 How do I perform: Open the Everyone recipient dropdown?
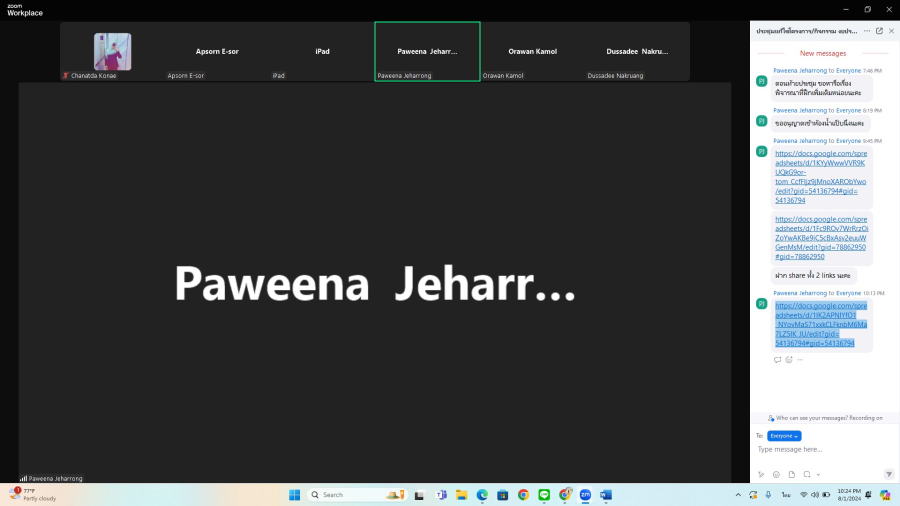pyautogui.click(x=784, y=436)
